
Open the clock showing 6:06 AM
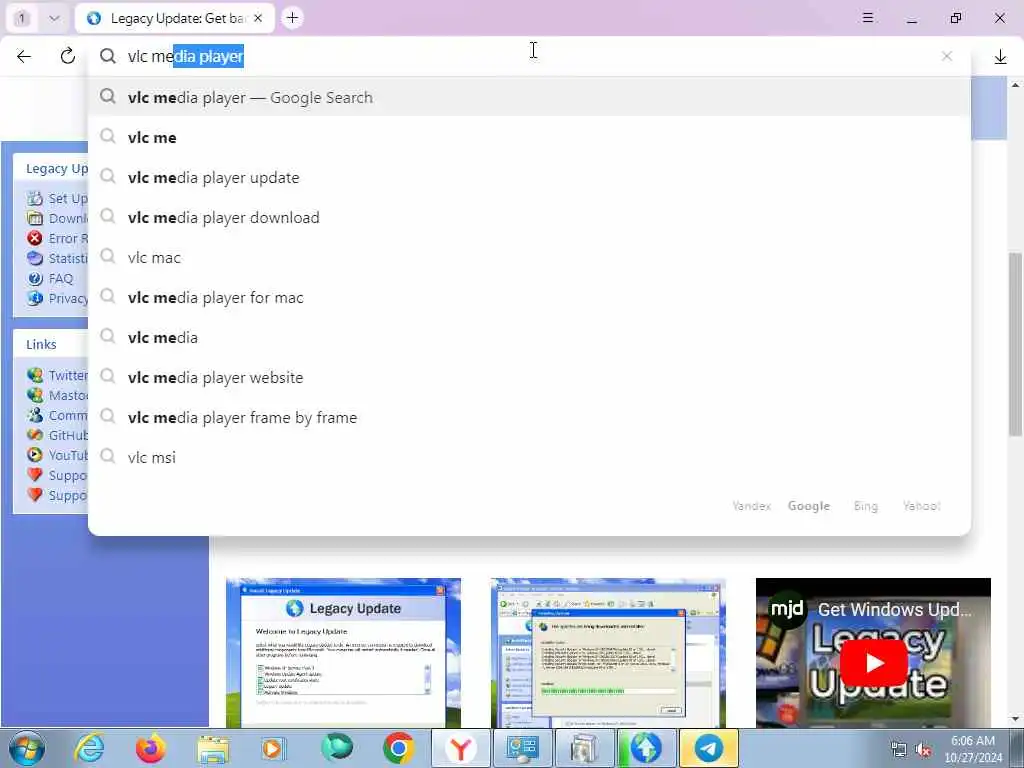click(973, 749)
